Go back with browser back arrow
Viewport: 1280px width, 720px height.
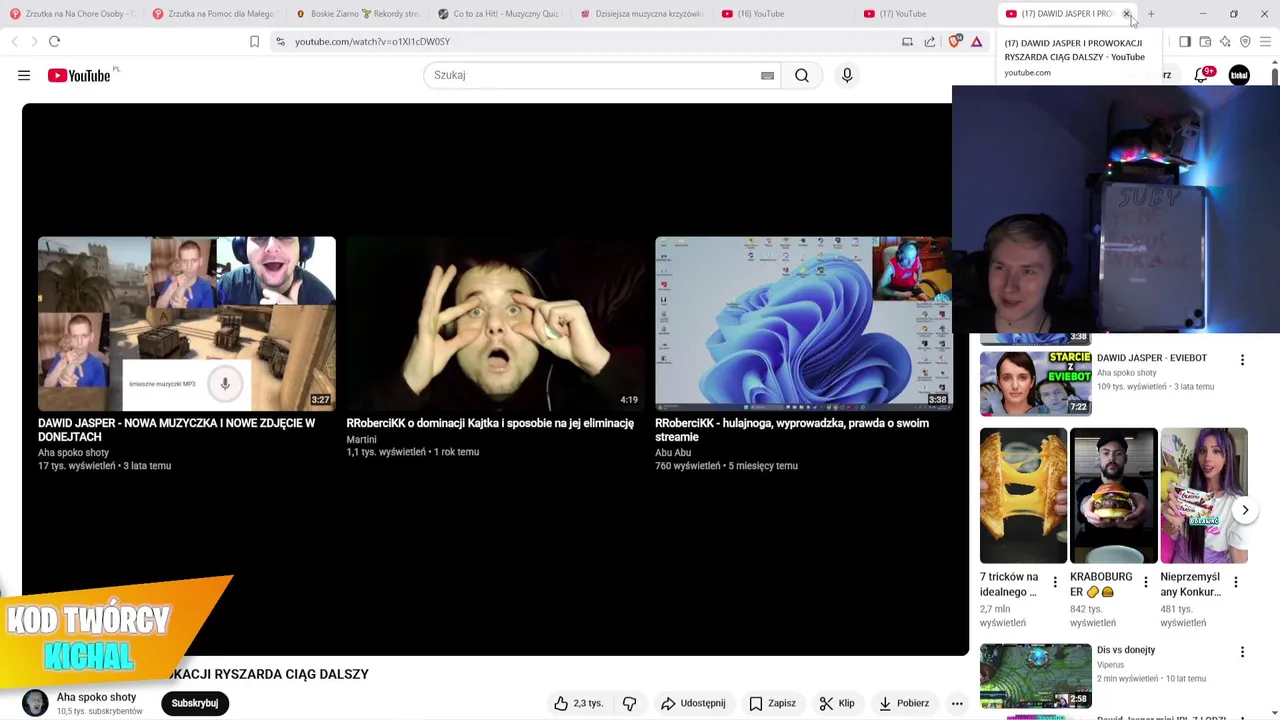tap(14, 41)
